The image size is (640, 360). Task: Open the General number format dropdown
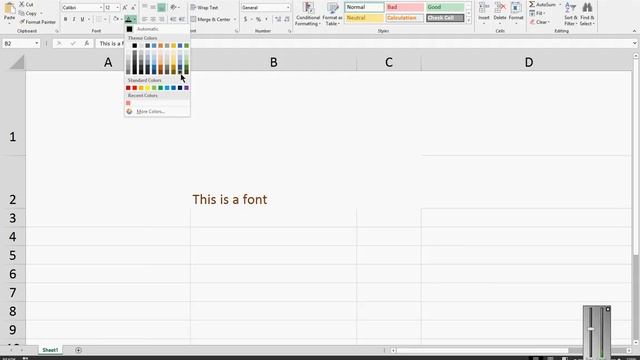288,8
